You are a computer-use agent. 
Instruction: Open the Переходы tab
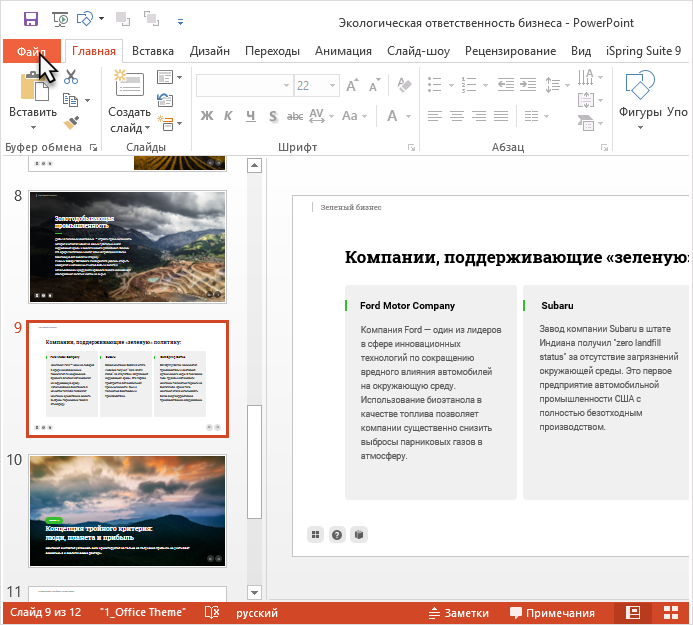coord(272,51)
